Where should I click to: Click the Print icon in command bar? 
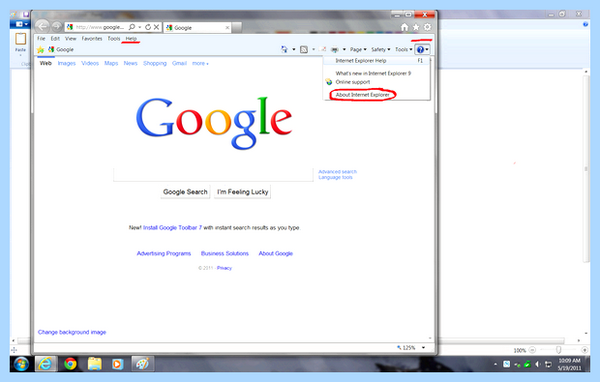(335, 49)
